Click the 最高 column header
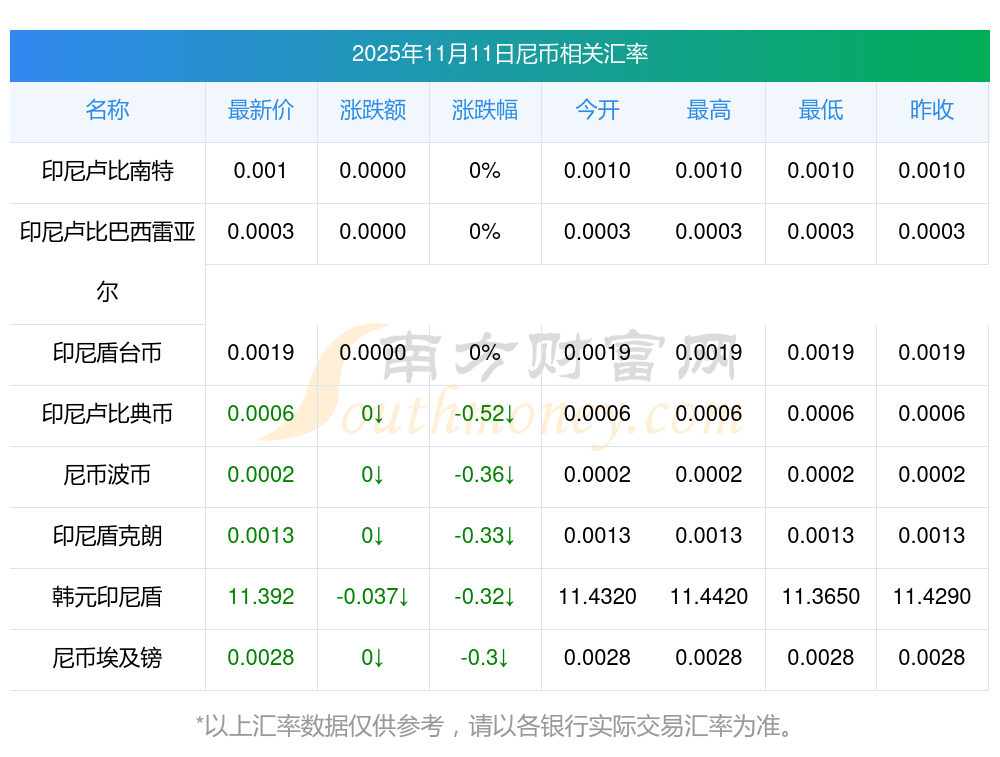This screenshot has width=1000, height=757. pyautogui.click(x=709, y=110)
